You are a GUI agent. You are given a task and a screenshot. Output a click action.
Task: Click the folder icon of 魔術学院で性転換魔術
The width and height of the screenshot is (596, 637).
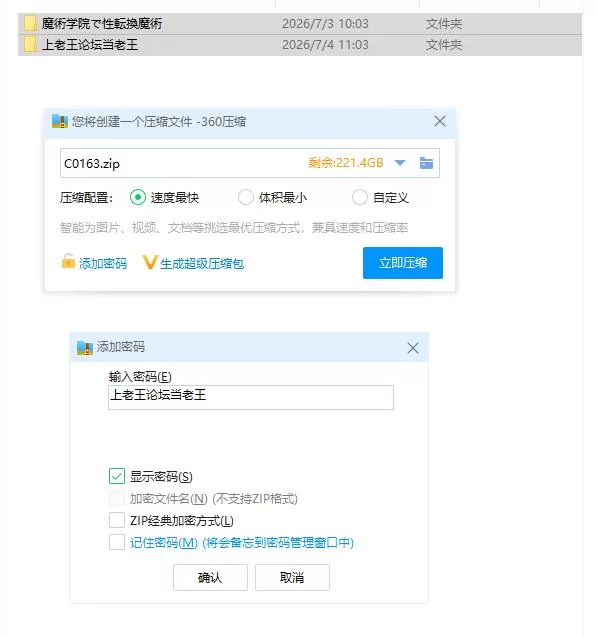(30, 24)
